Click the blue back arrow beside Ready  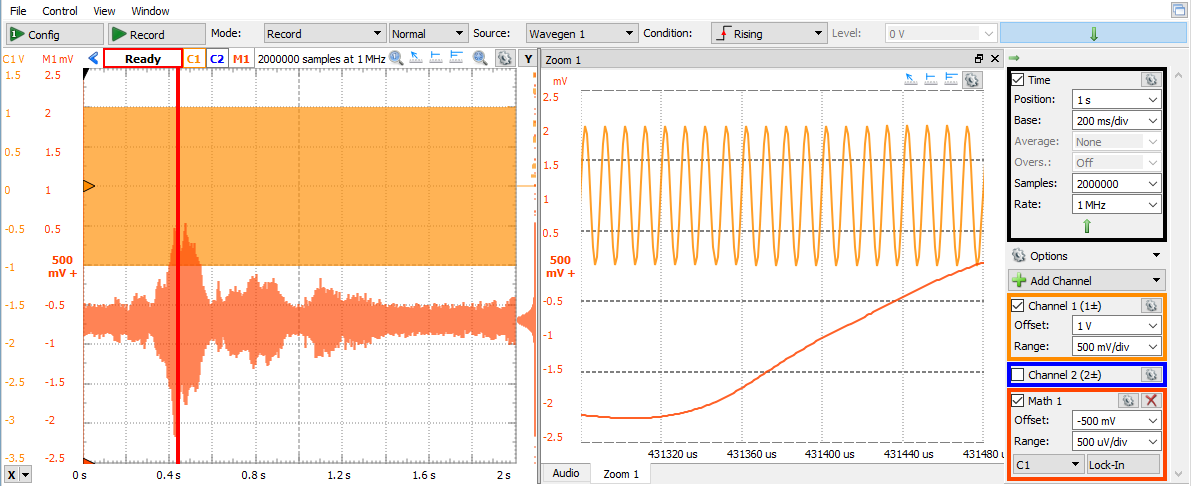coord(93,59)
